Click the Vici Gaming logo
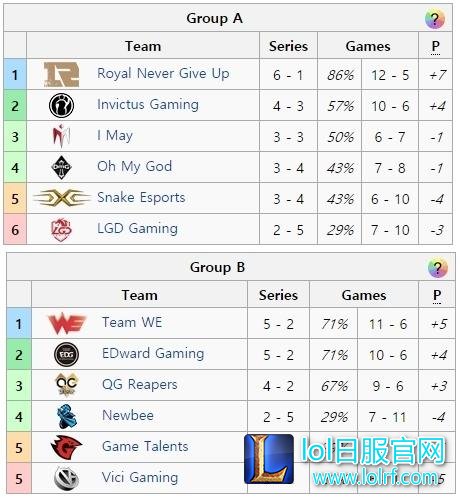Screen dimensions: 460x498 coord(67,478)
